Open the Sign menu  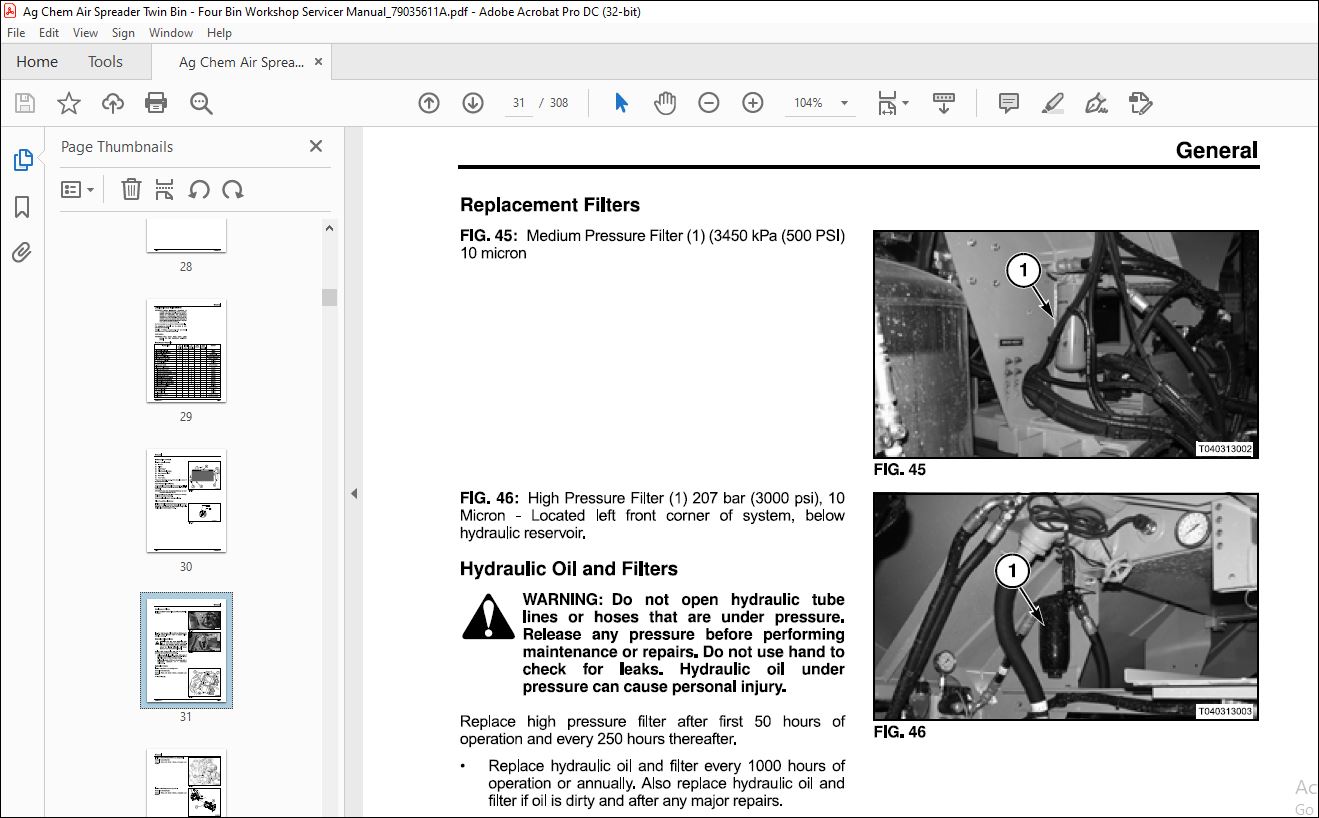pos(124,33)
